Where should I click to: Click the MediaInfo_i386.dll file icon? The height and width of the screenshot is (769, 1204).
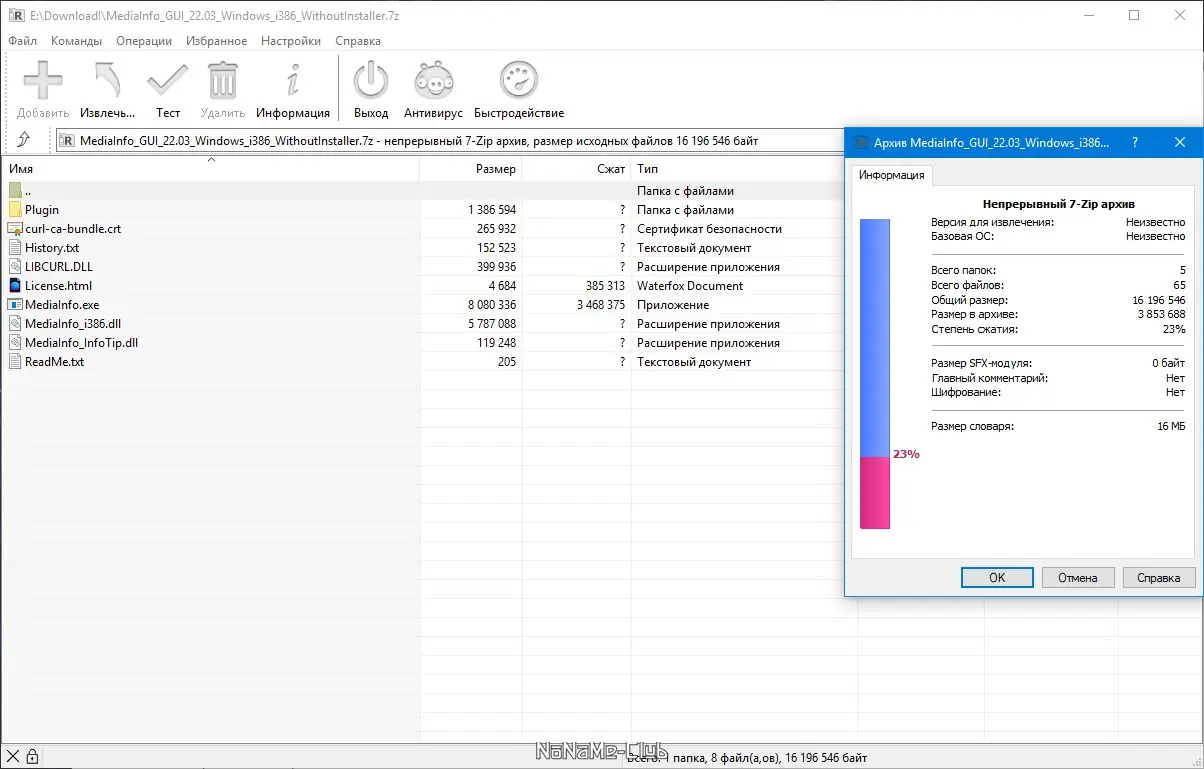[15, 324]
